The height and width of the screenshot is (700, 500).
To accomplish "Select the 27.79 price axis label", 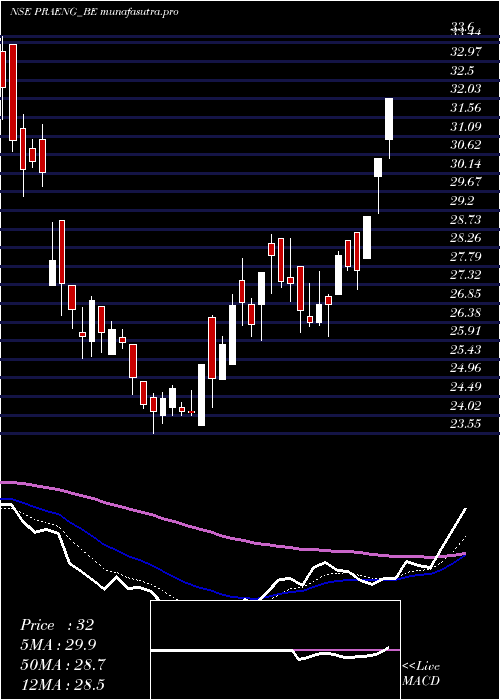I will [466, 256].
